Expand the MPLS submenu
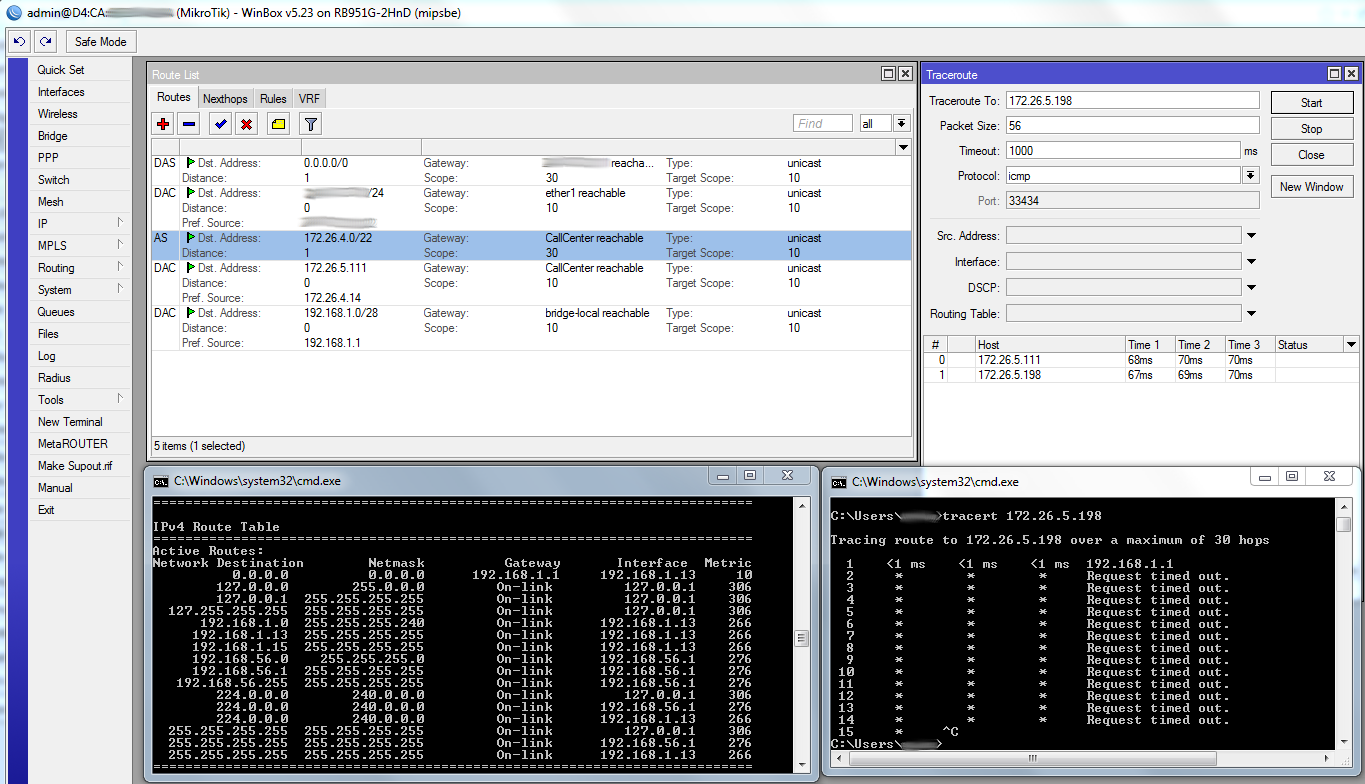Image resolution: width=1365 pixels, height=784 pixels. tap(82, 246)
